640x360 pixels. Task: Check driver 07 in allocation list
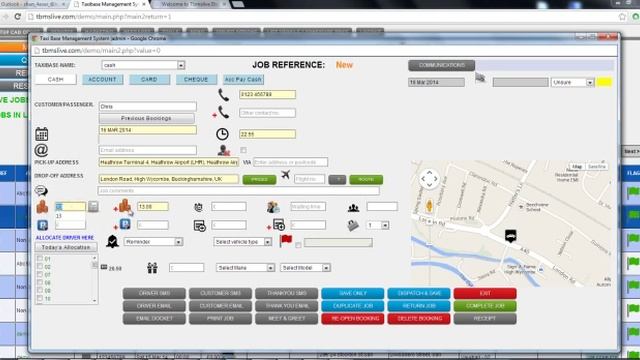pos(40,274)
